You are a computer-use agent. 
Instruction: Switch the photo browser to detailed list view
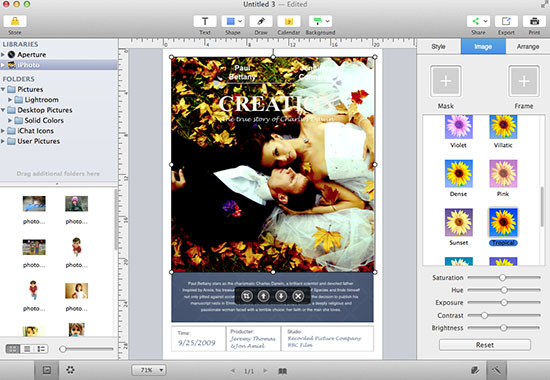point(41,349)
